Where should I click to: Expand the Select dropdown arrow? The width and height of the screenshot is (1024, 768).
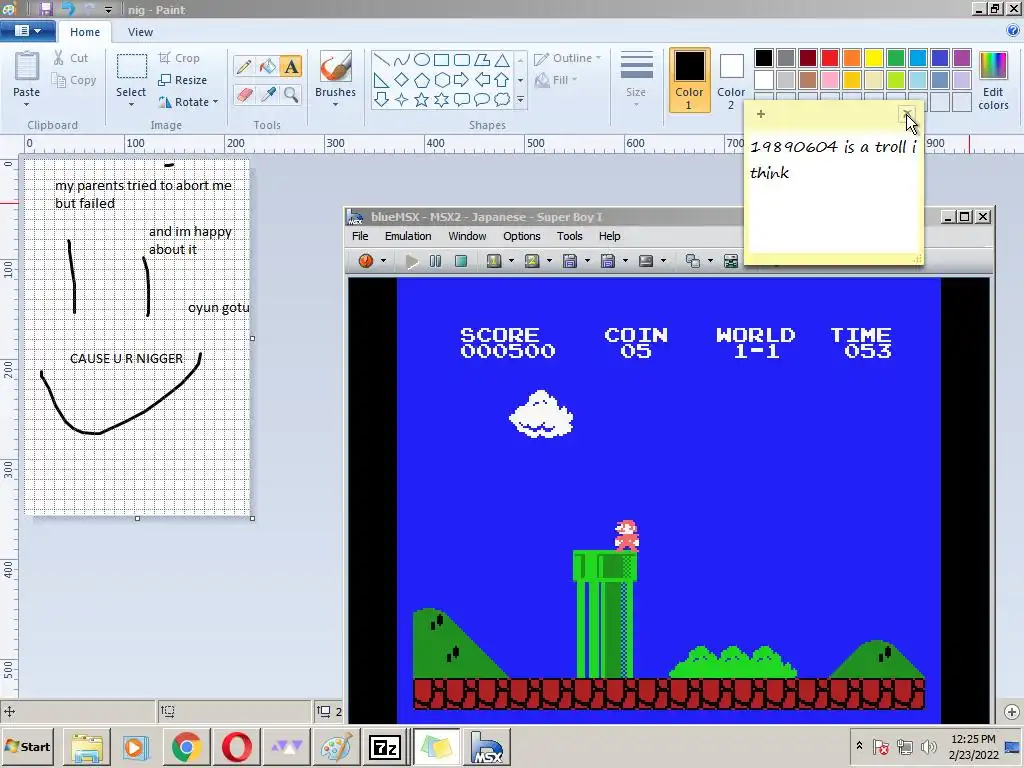[x=131, y=104]
